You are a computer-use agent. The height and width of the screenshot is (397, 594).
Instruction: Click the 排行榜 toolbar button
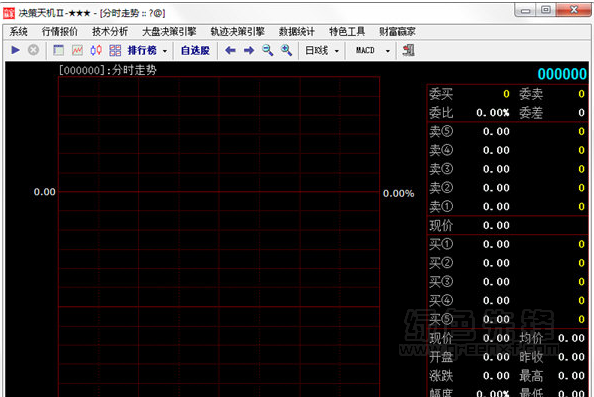(x=142, y=50)
